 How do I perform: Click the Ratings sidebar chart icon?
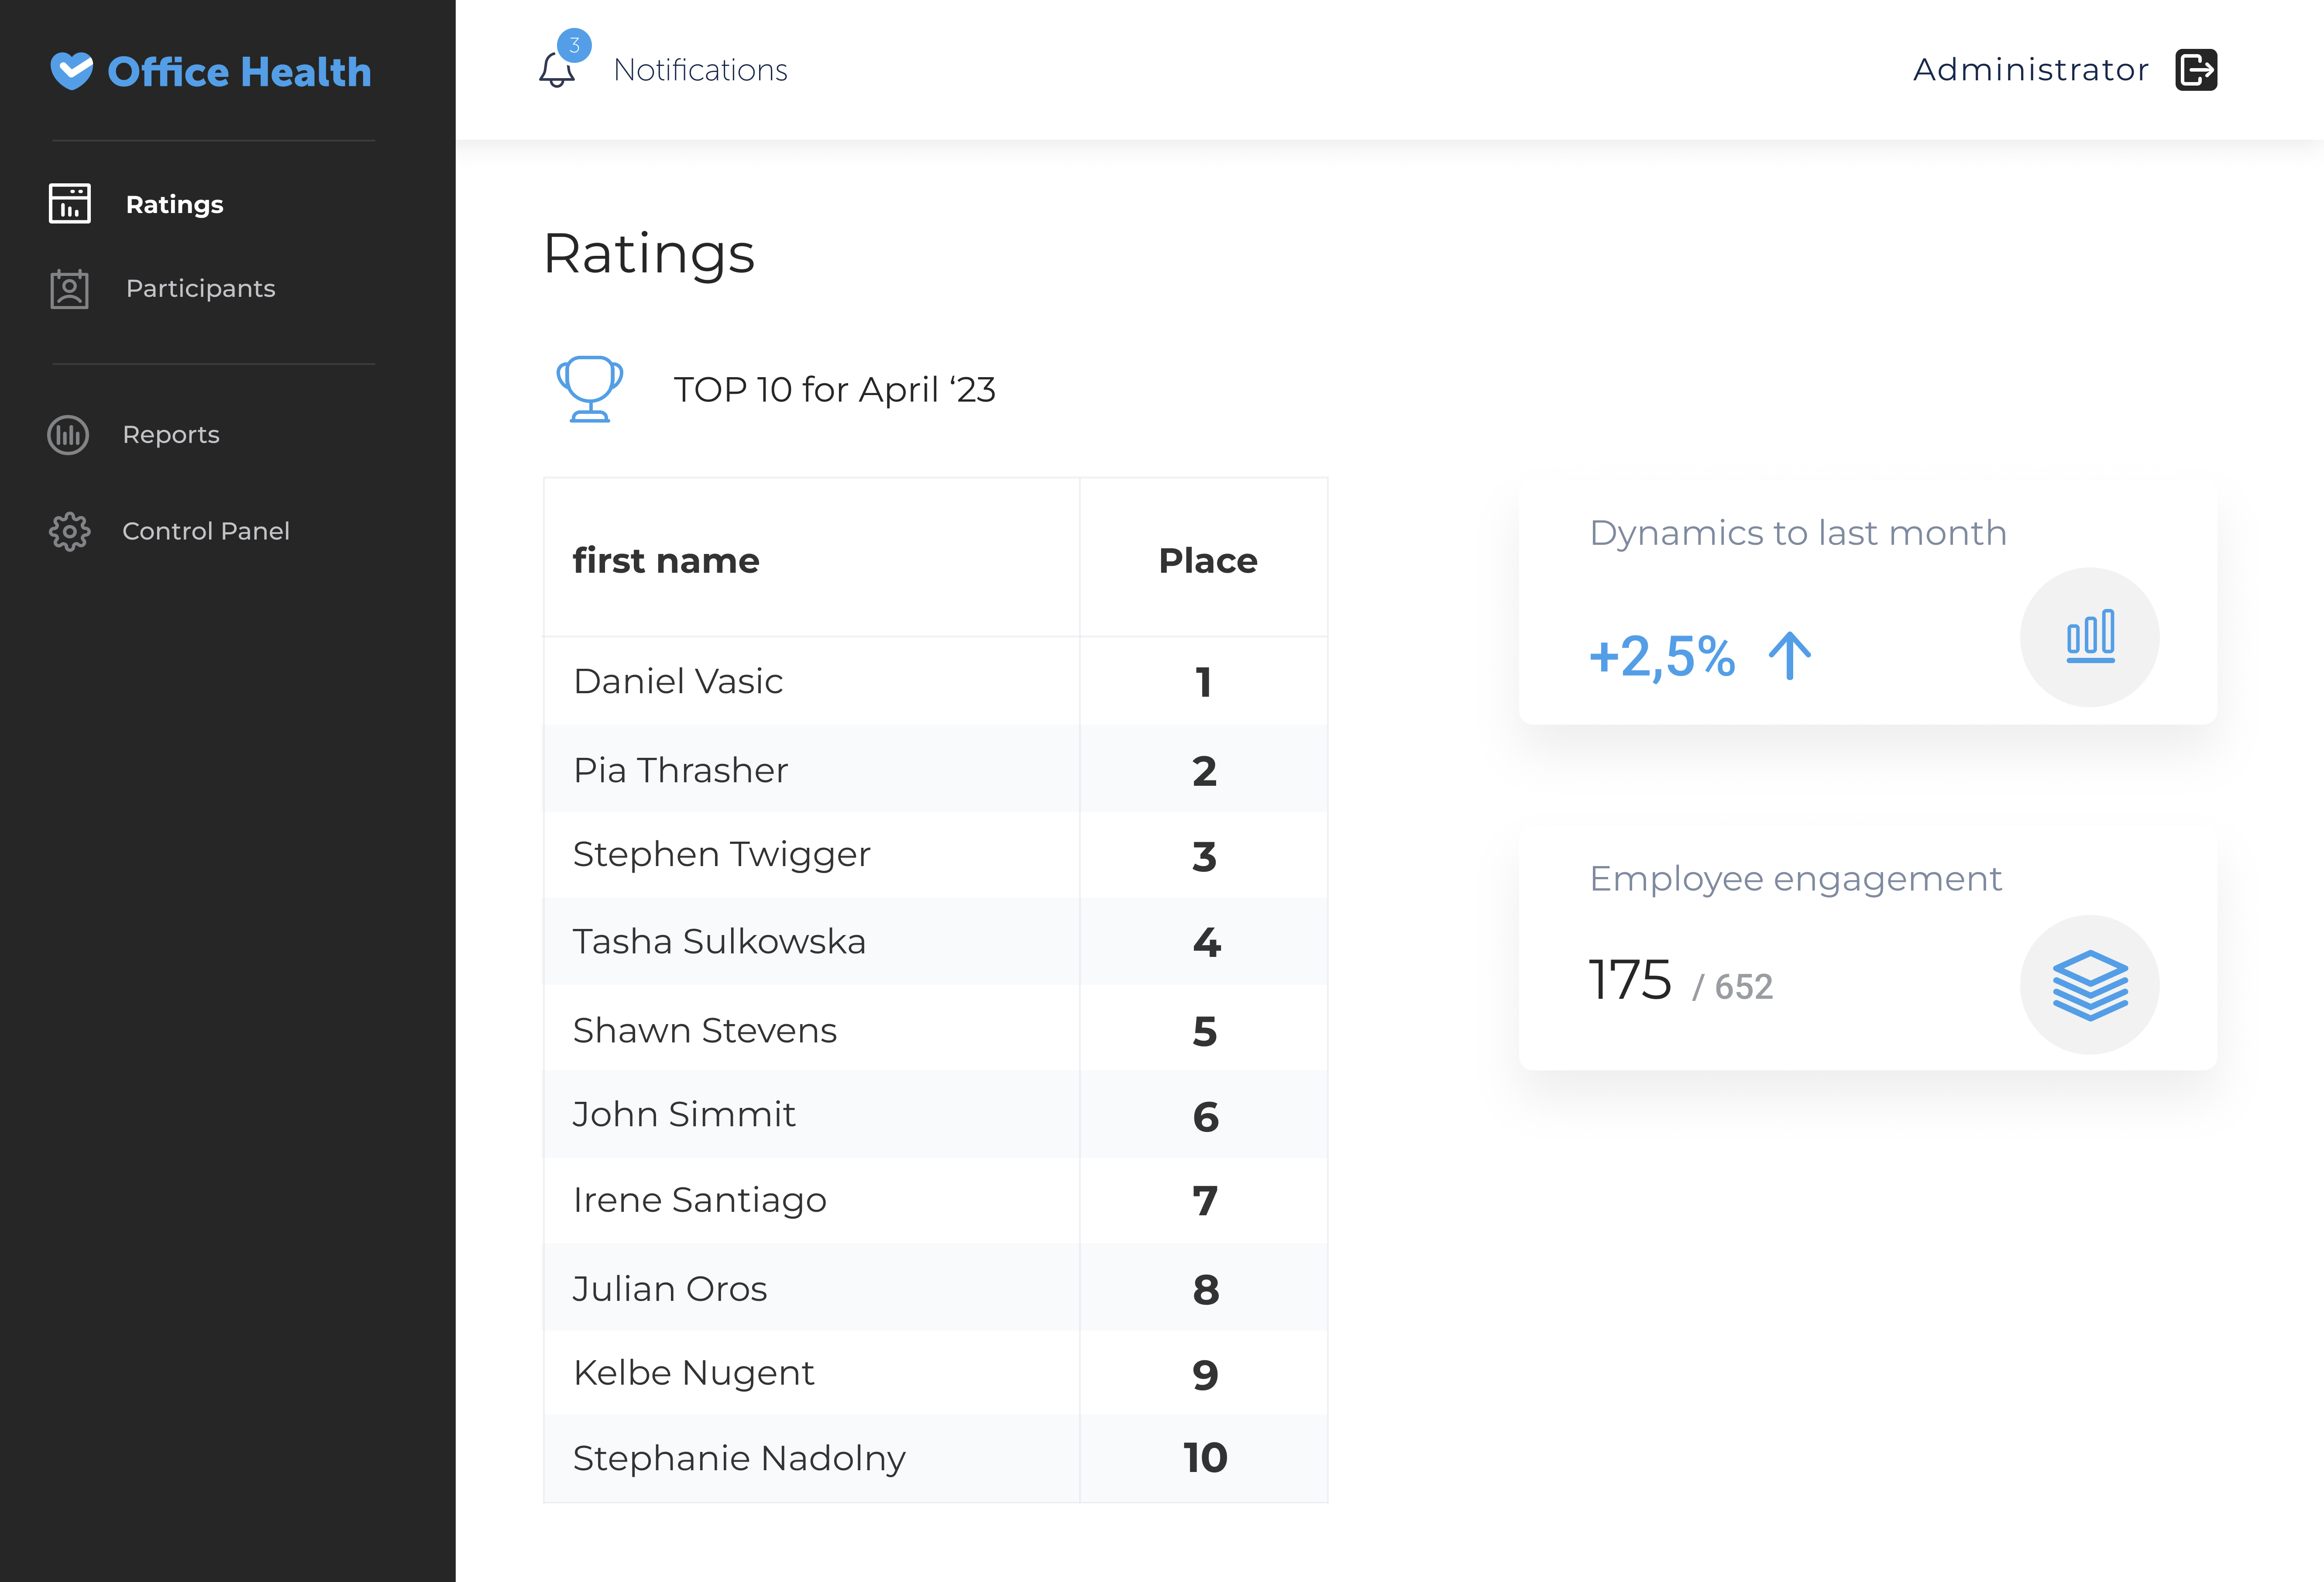tap(70, 204)
